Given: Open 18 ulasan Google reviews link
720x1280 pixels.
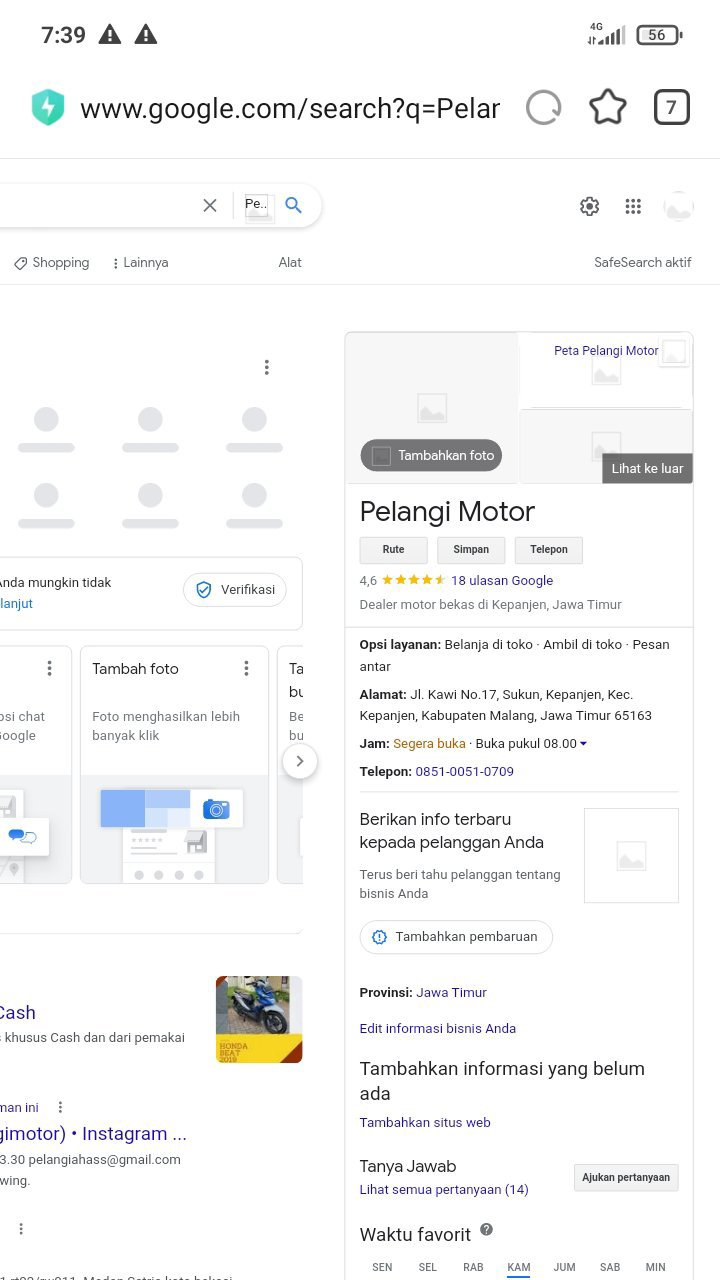Looking at the screenshot, I should tap(502, 580).
